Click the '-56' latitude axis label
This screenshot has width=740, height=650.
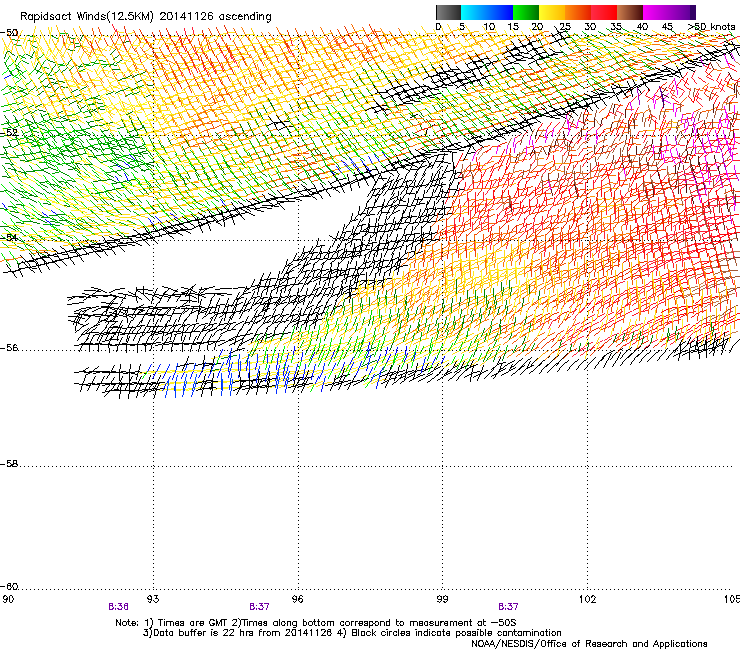coord(9,348)
